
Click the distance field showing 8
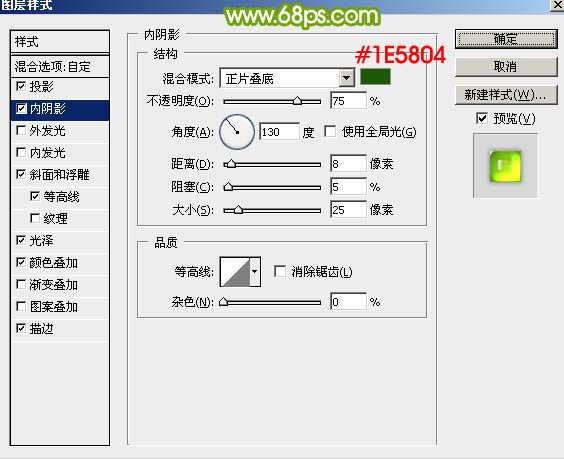(348, 164)
